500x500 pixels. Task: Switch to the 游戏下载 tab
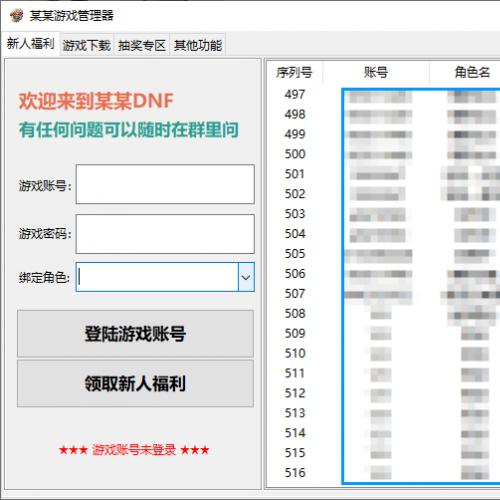coord(87,45)
